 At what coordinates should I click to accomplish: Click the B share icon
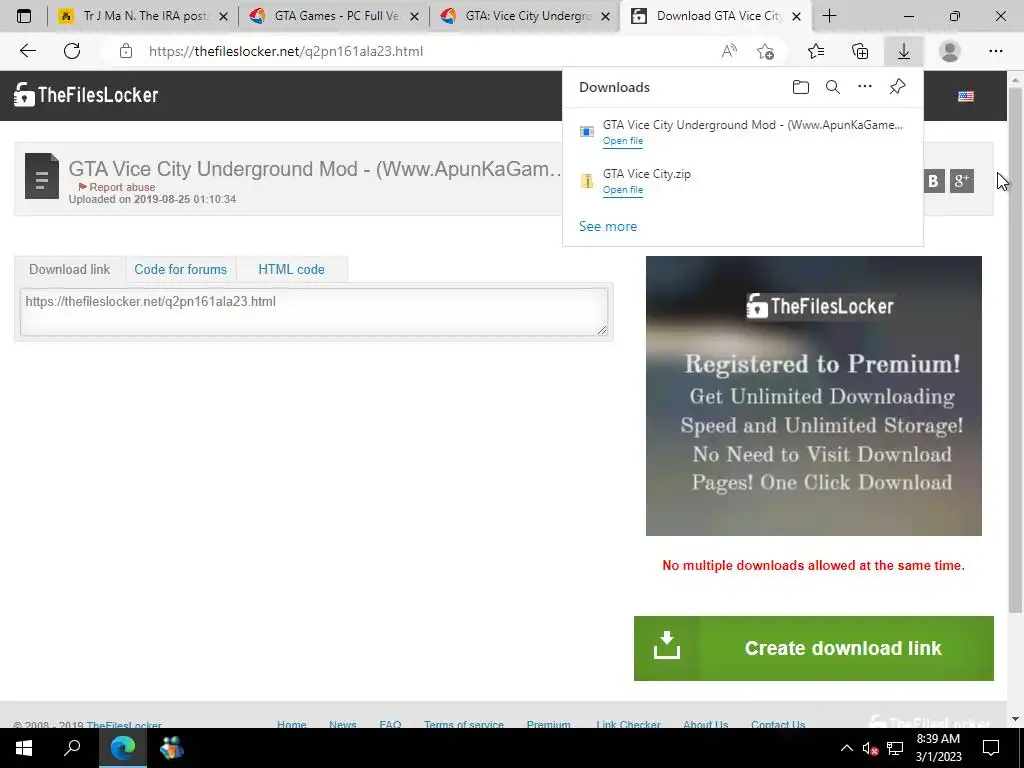pyautogui.click(x=934, y=181)
